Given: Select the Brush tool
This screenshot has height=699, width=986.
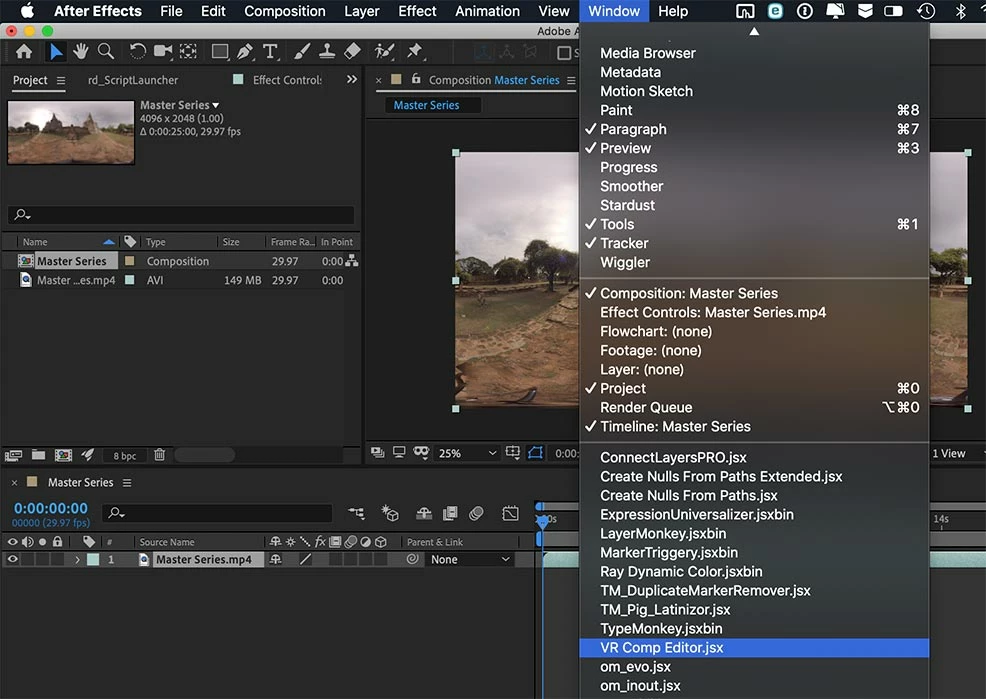Looking at the screenshot, I should pos(302,52).
